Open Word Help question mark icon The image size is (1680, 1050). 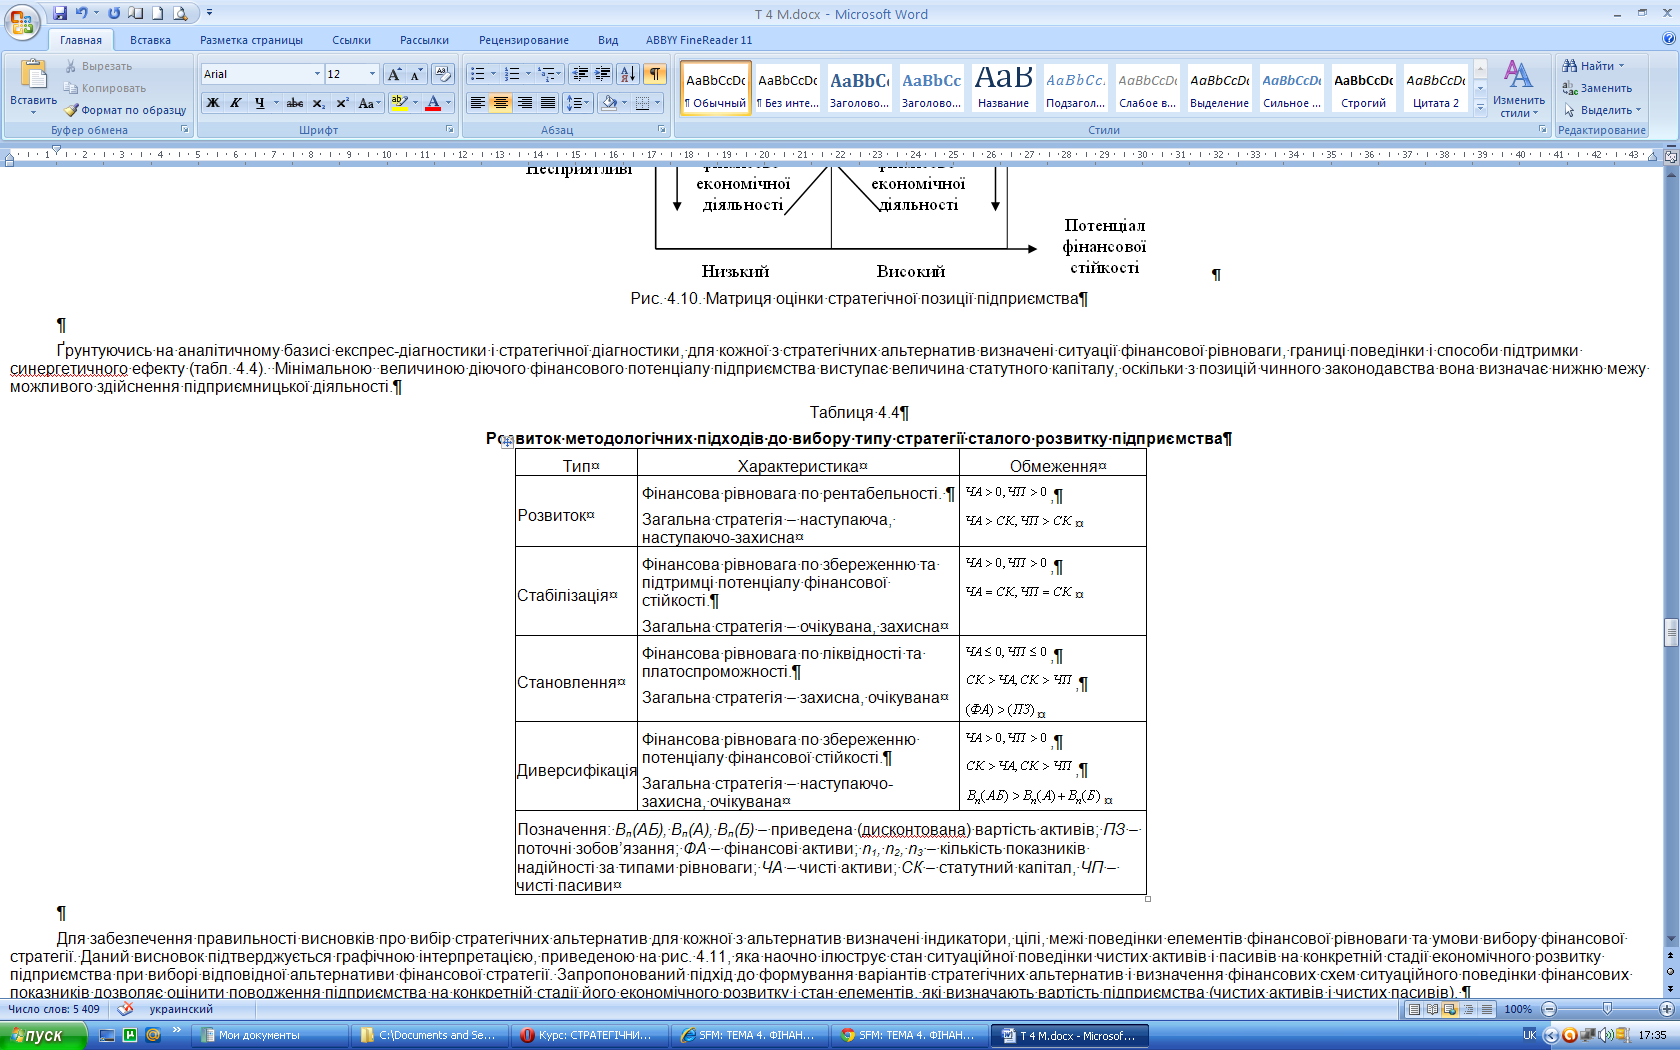click(1668, 39)
